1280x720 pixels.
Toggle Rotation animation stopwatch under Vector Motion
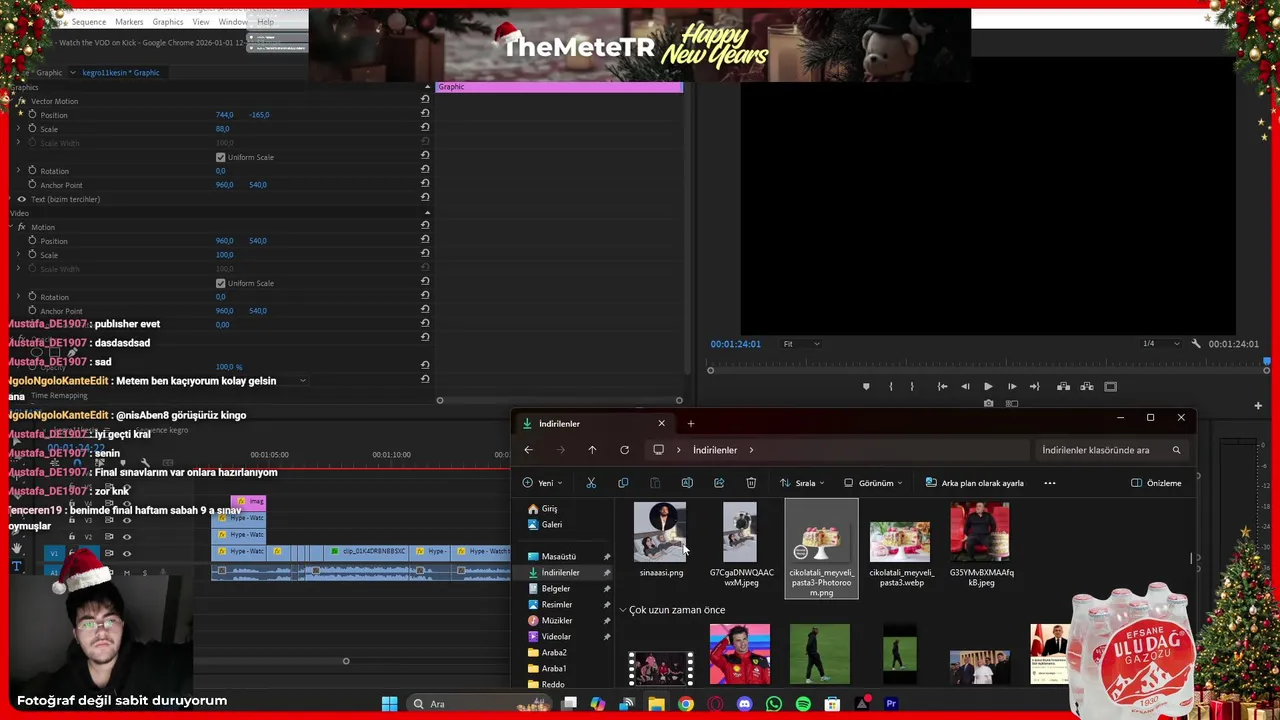pos(32,171)
